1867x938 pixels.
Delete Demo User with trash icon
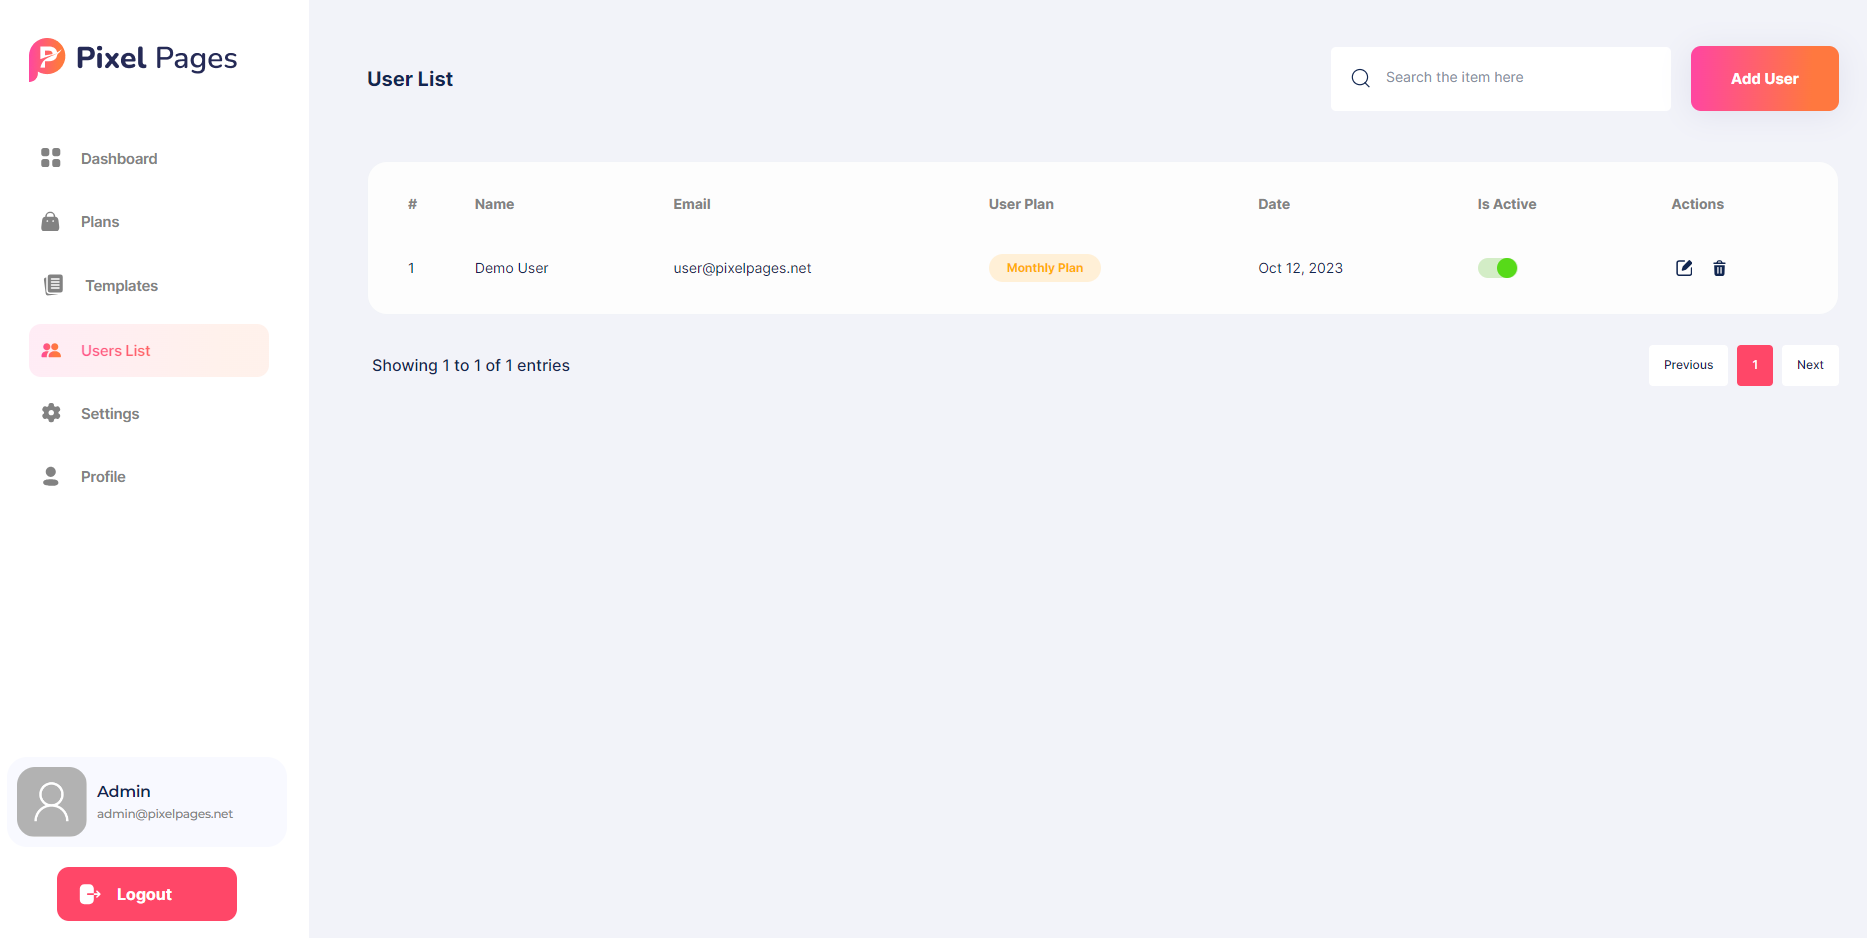[x=1719, y=268]
